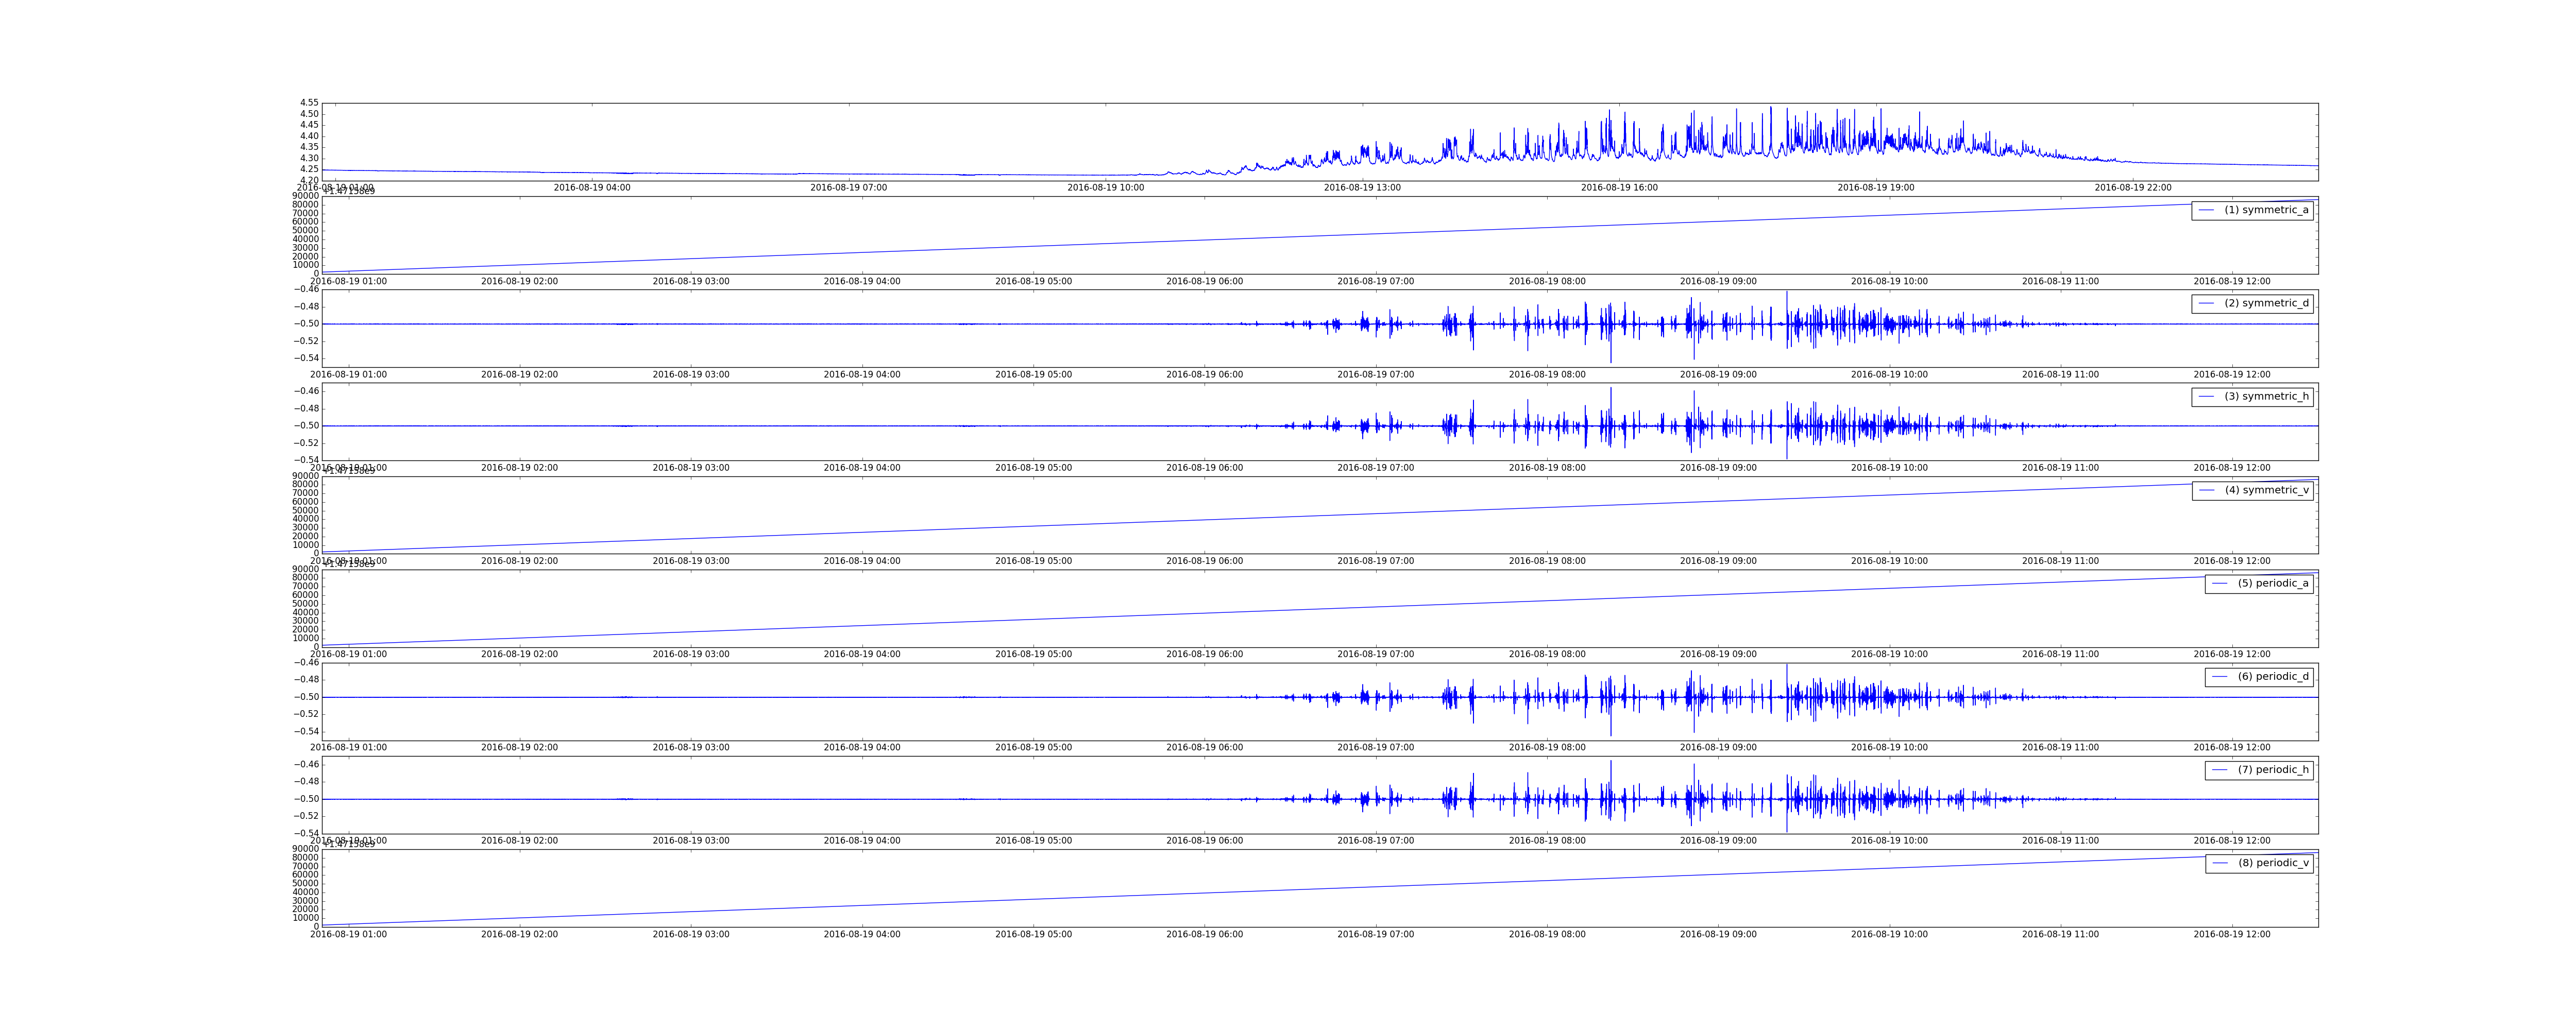Click the 4.40 y-axis tick on top plot

tap(309, 136)
